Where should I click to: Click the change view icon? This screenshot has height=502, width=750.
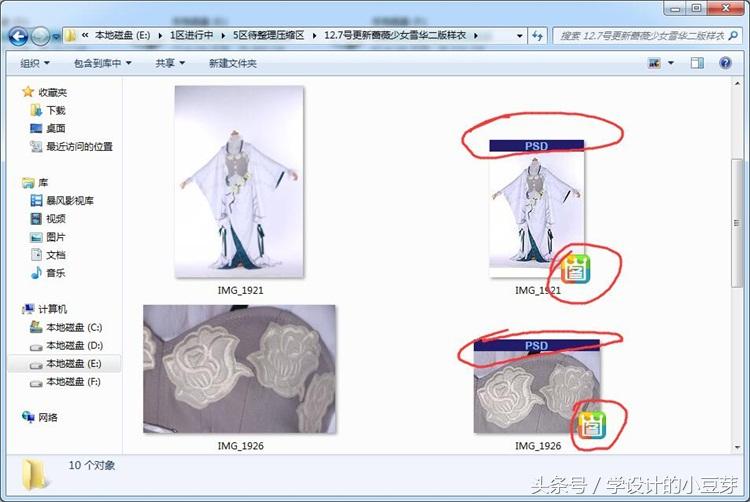coord(654,63)
